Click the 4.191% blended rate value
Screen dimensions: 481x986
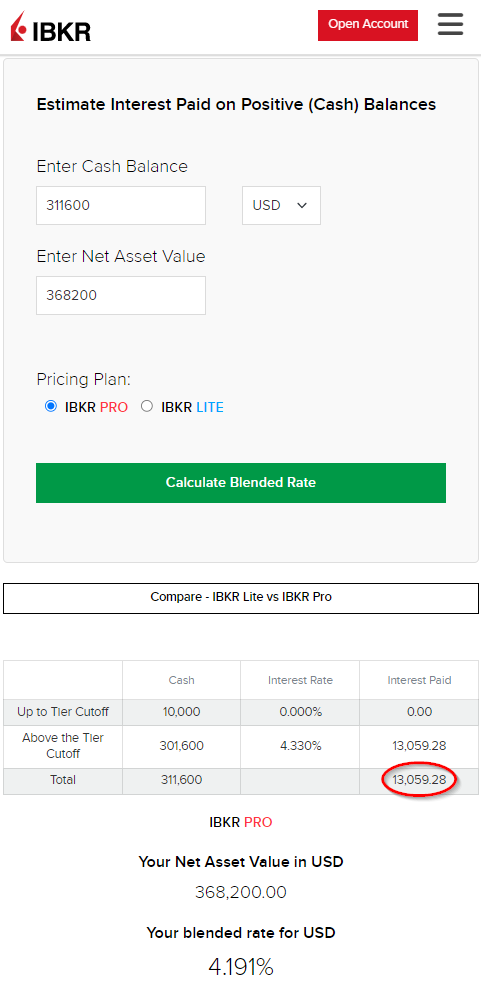[241, 966]
